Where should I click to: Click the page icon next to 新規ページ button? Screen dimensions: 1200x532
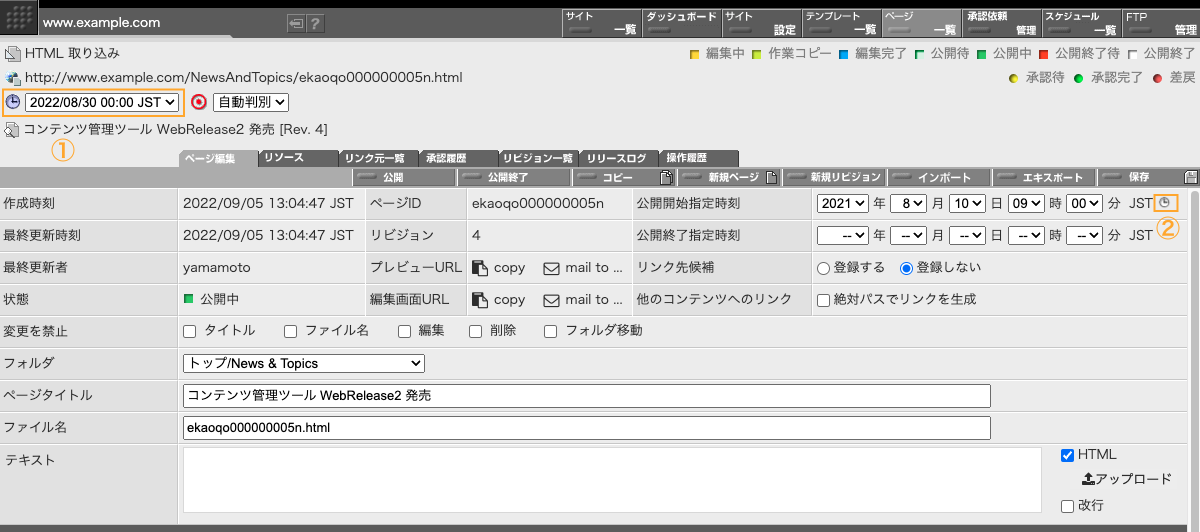(771, 177)
